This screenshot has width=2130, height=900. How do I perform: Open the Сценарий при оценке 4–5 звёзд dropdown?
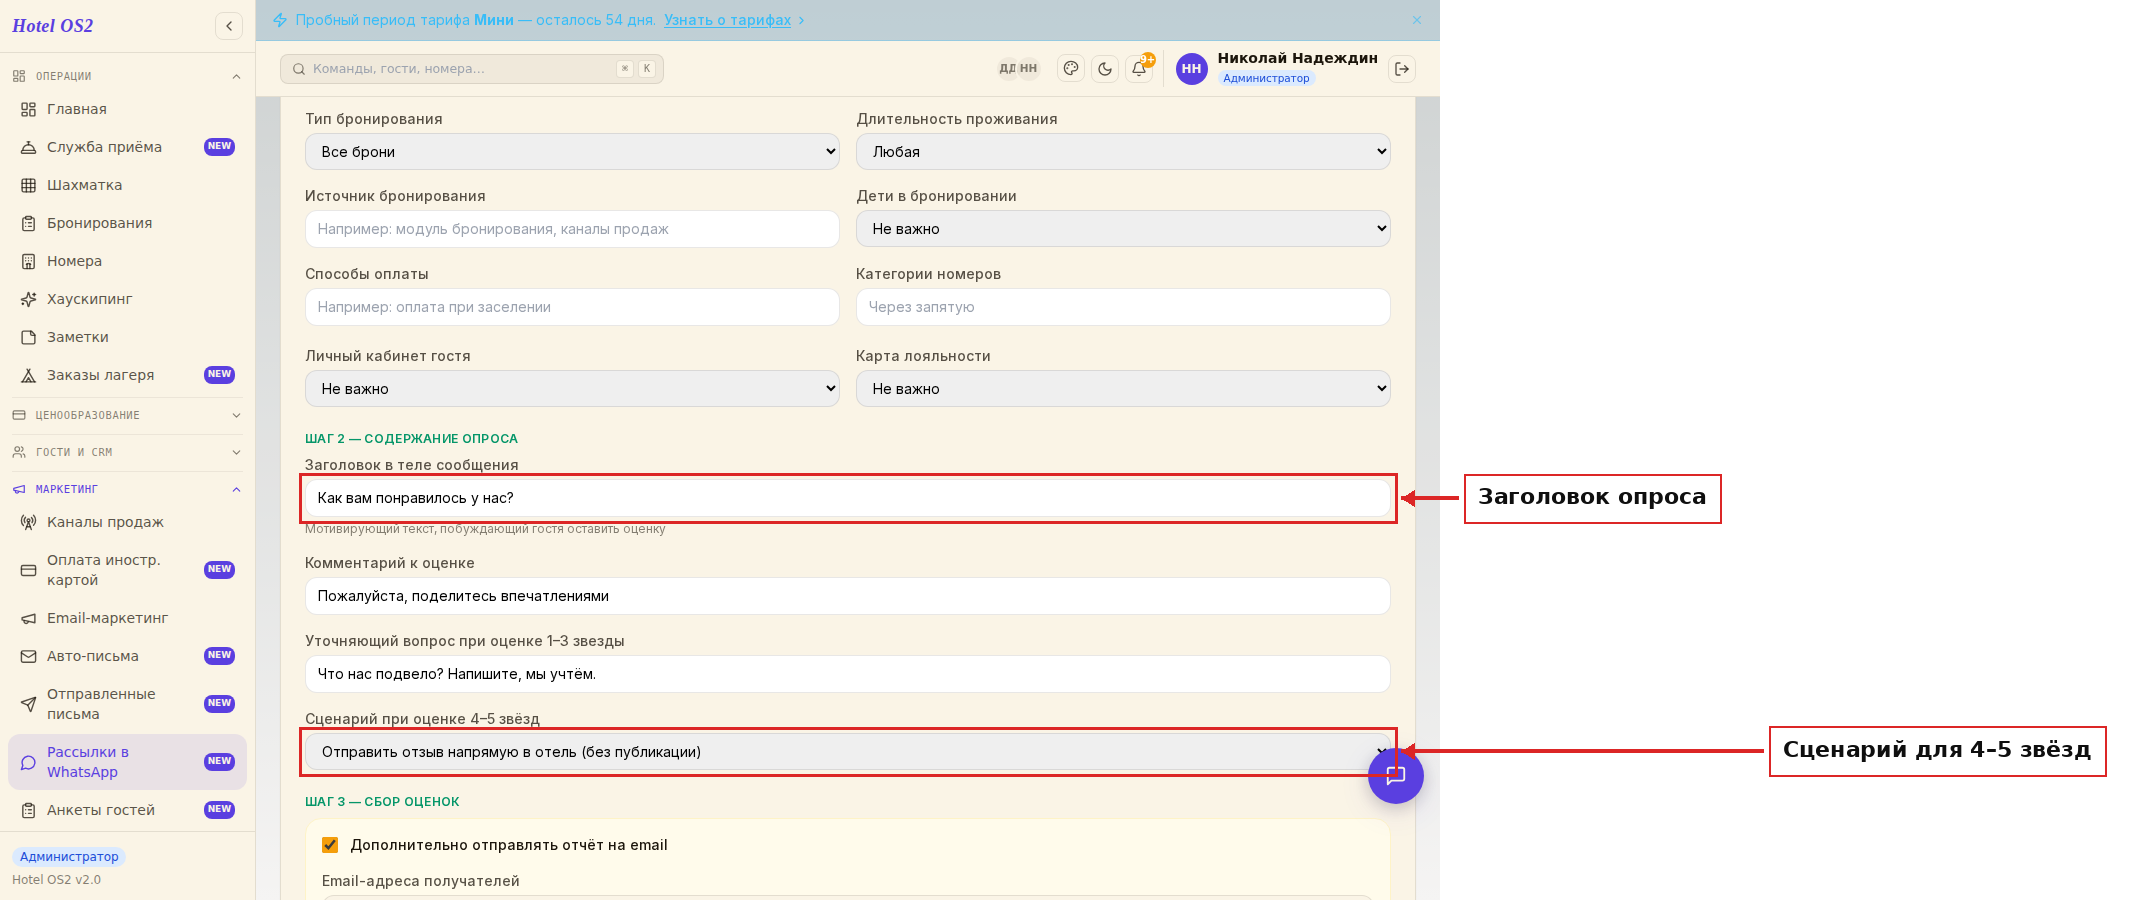[x=848, y=752]
